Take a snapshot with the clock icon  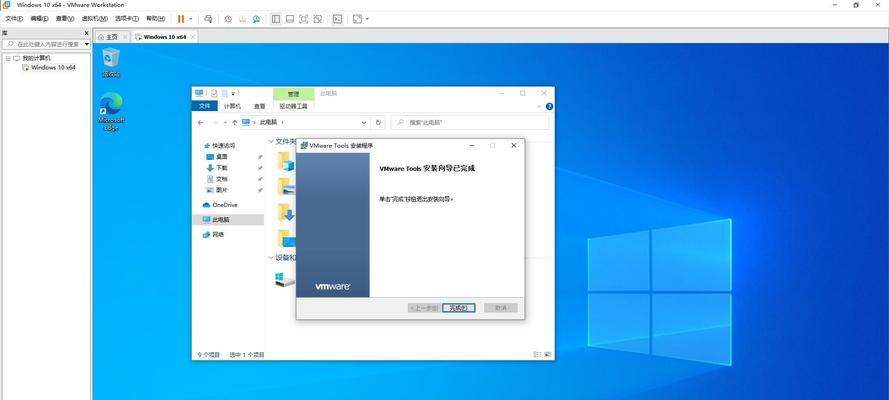click(x=228, y=19)
